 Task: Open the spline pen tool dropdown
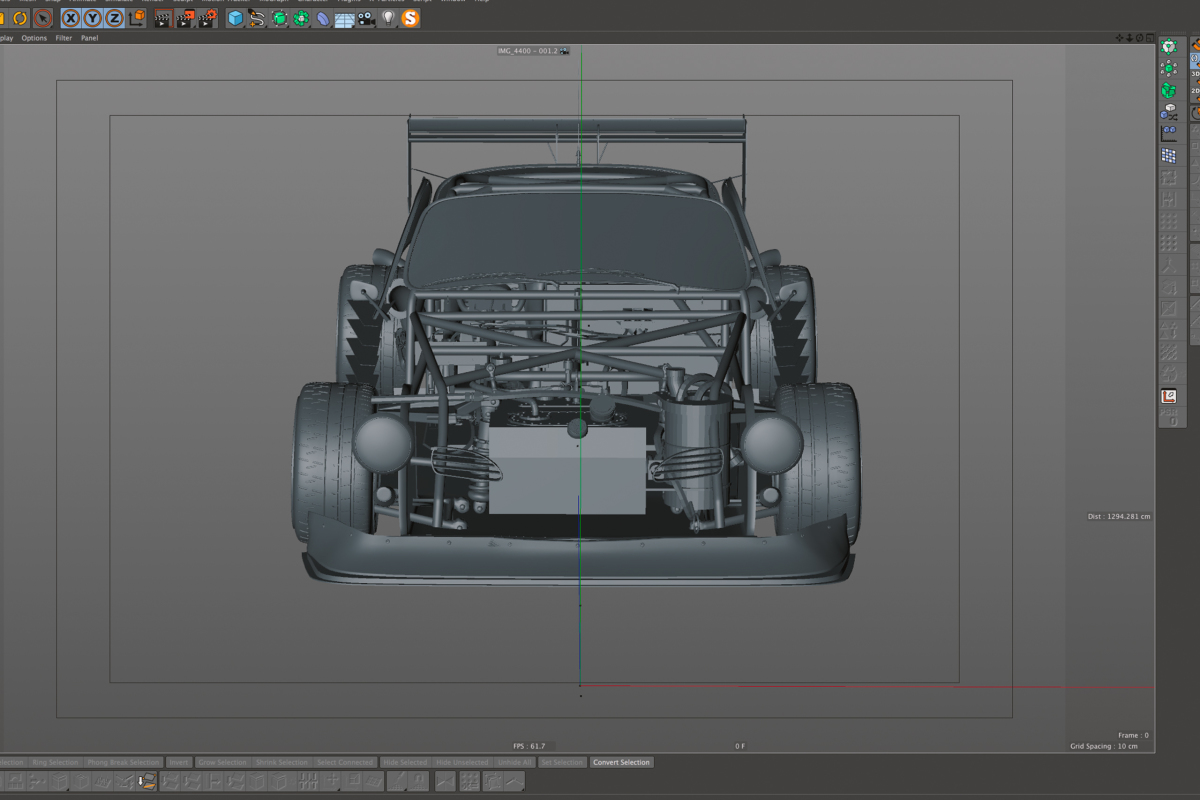point(257,18)
